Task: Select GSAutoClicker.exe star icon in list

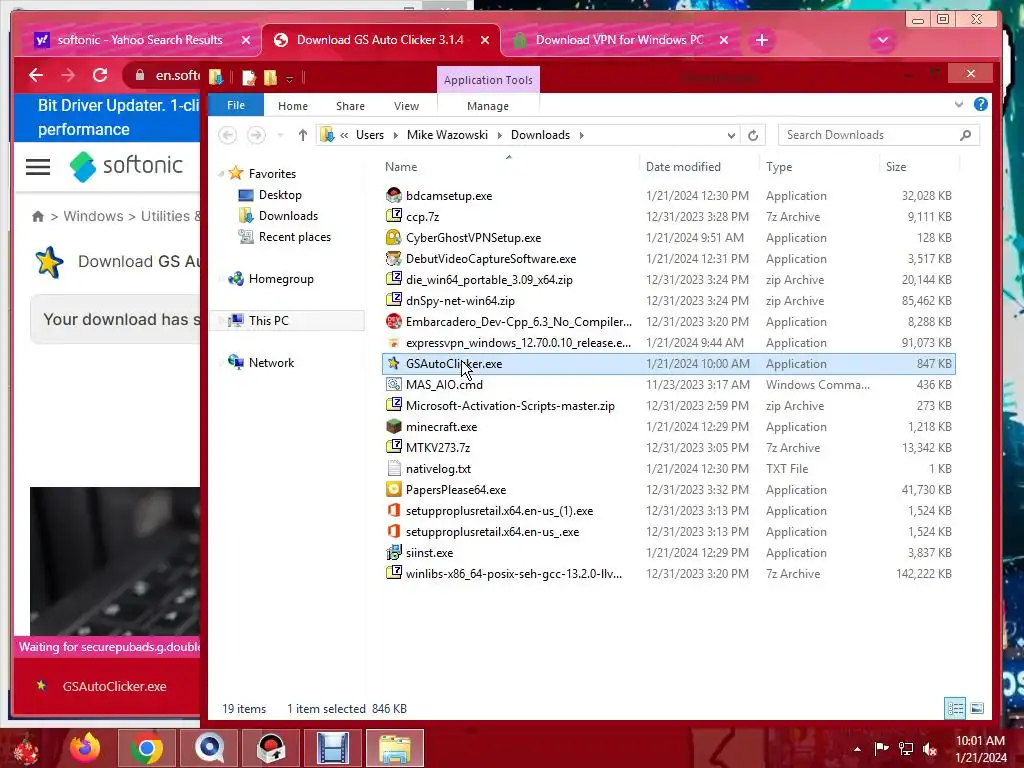Action: [393, 363]
